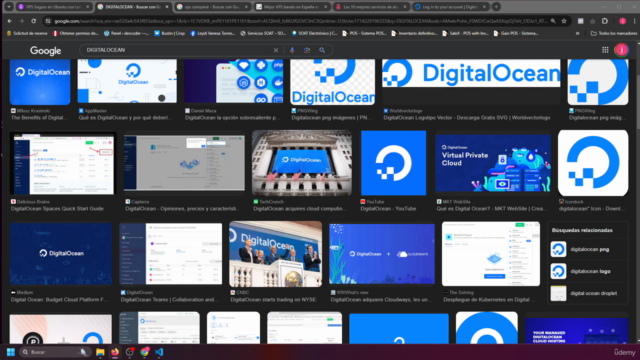Show hidden bookmarks with the chevron
Screen dimensions: 640x360
[578, 33]
